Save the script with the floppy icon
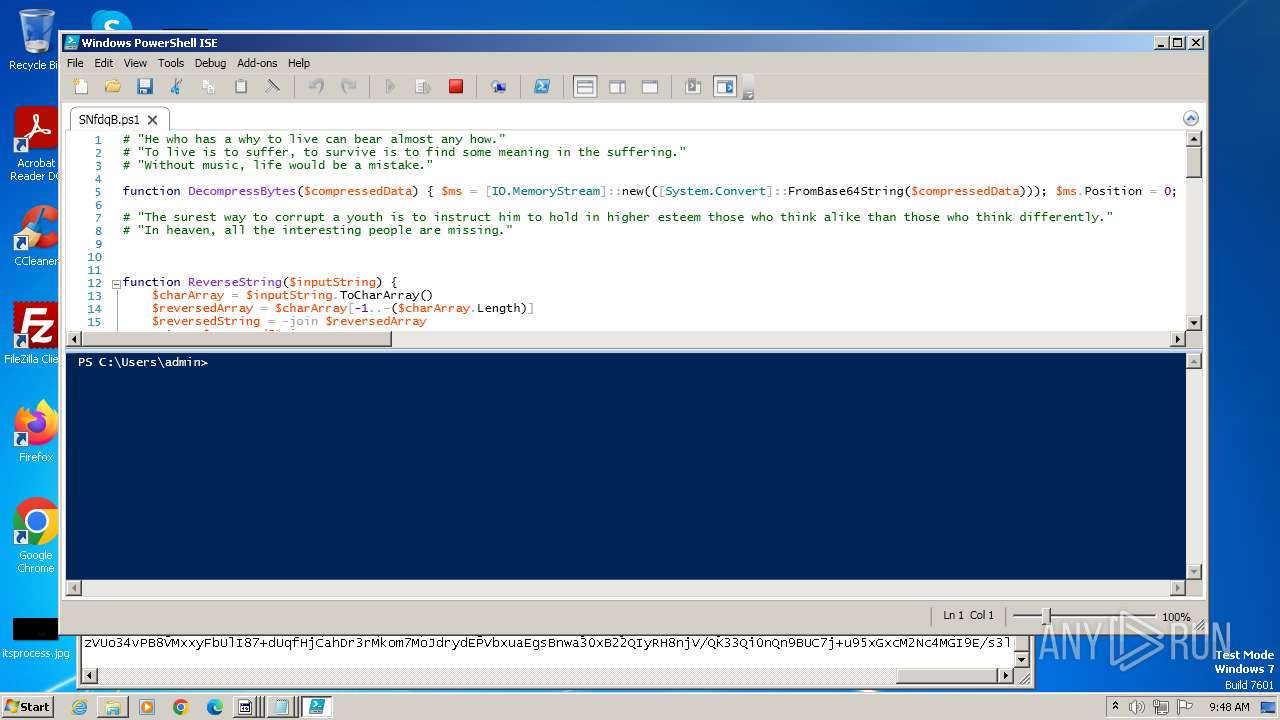Image resolution: width=1280 pixels, height=720 pixels. pos(145,87)
